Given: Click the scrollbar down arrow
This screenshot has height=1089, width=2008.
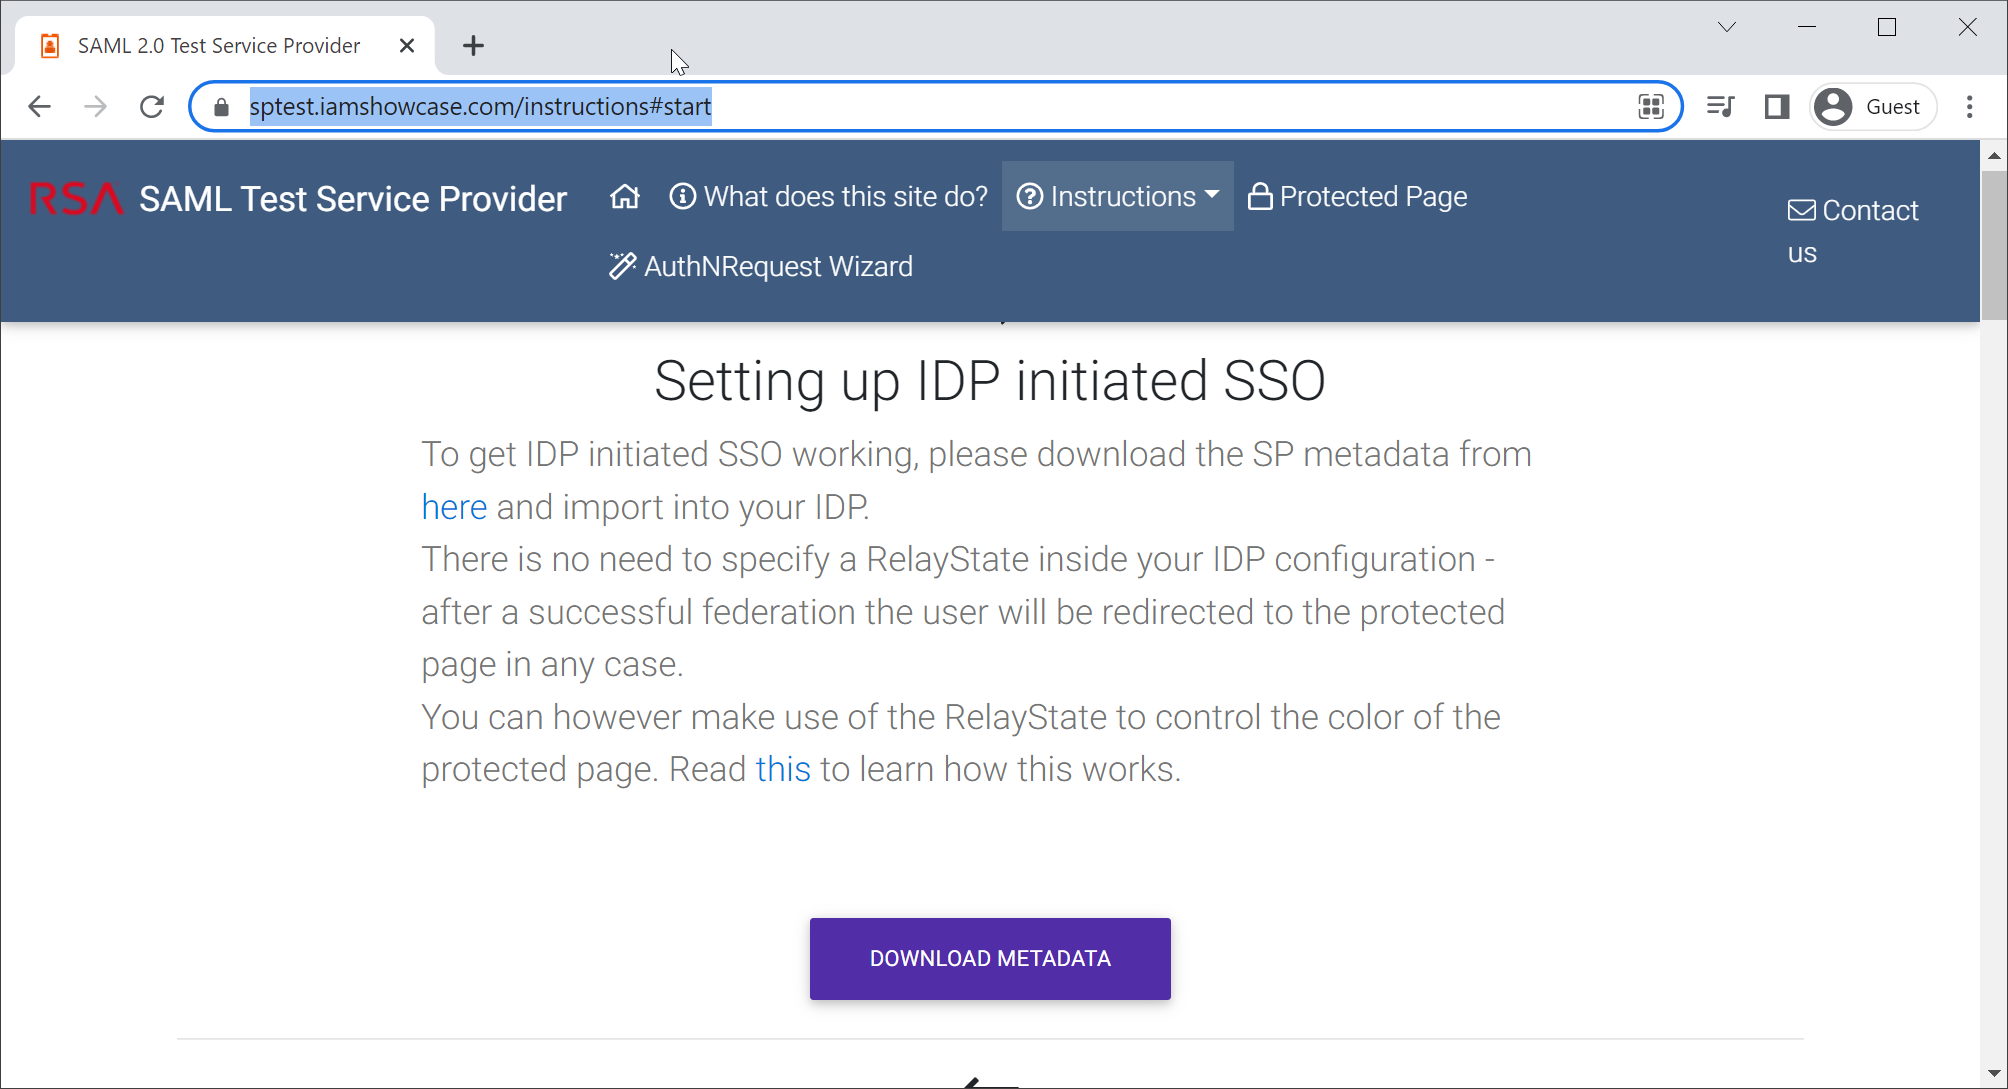Looking at the screenshot, I should [x=1994, y=1073].
